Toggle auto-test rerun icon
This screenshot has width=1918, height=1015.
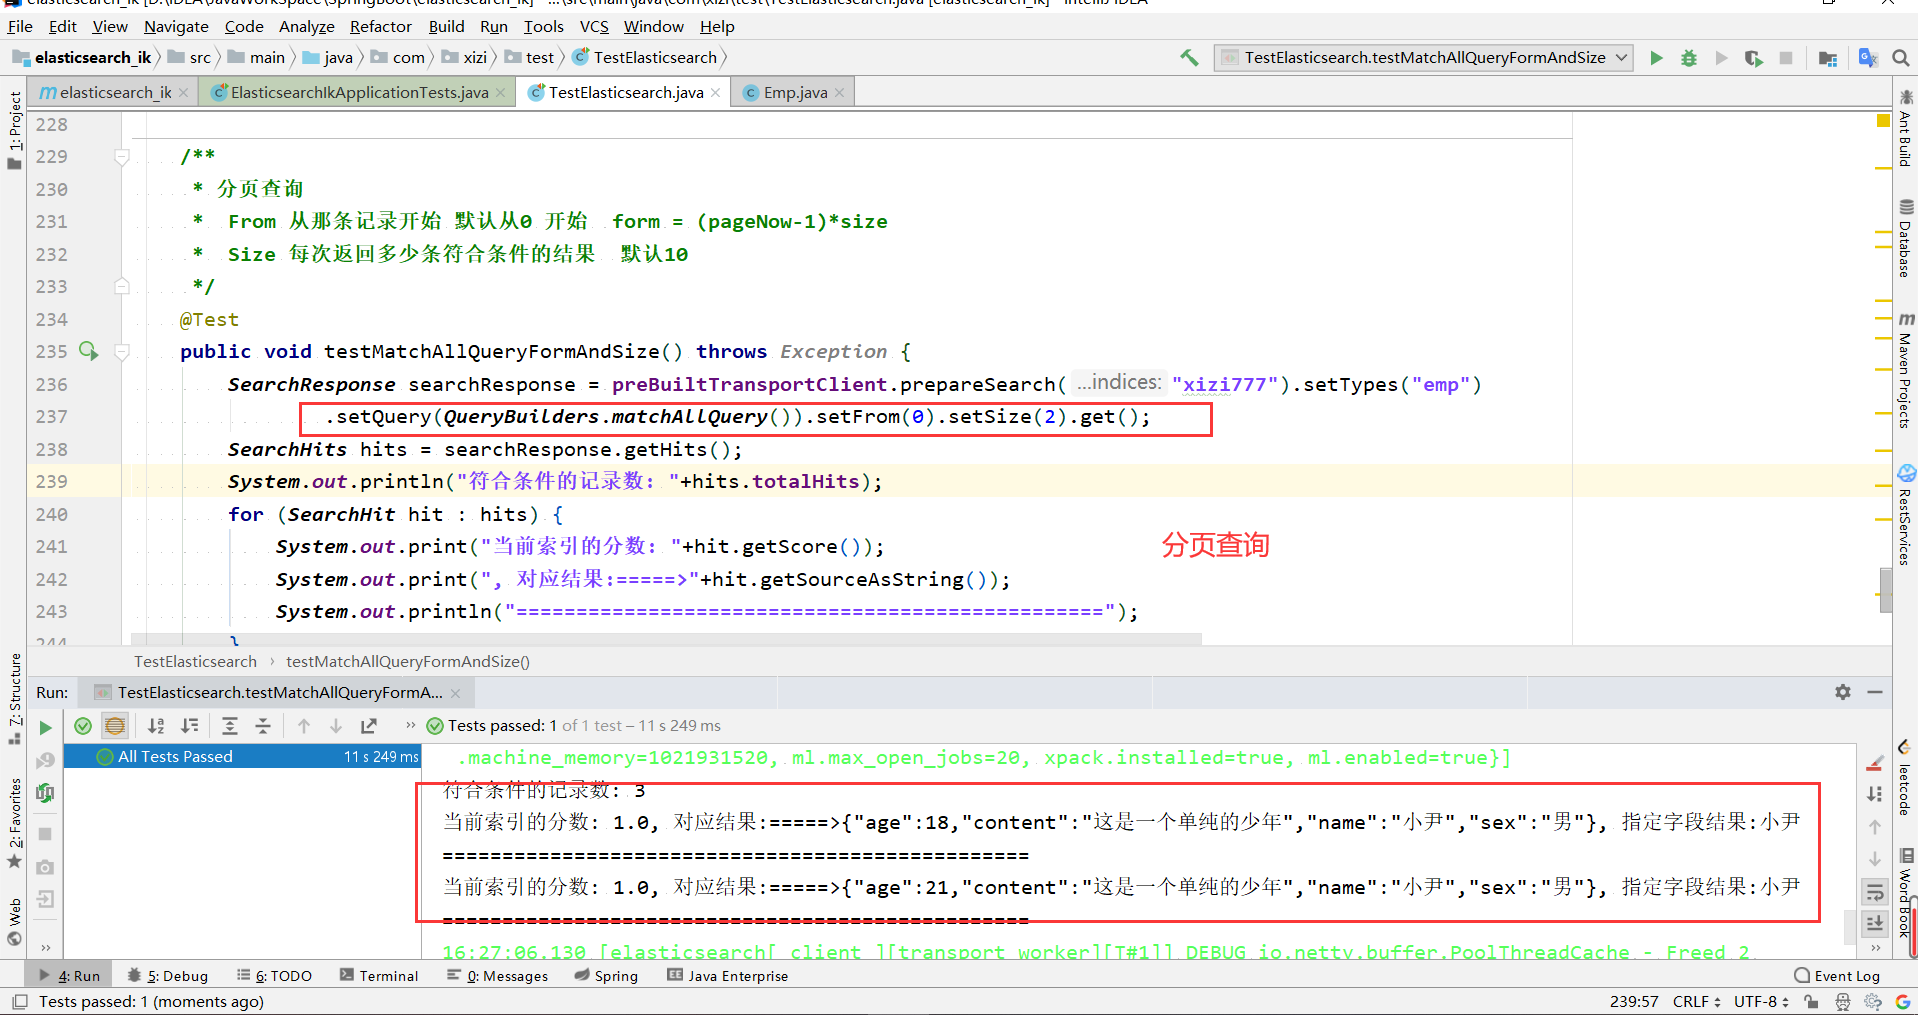tap(45, 793)
